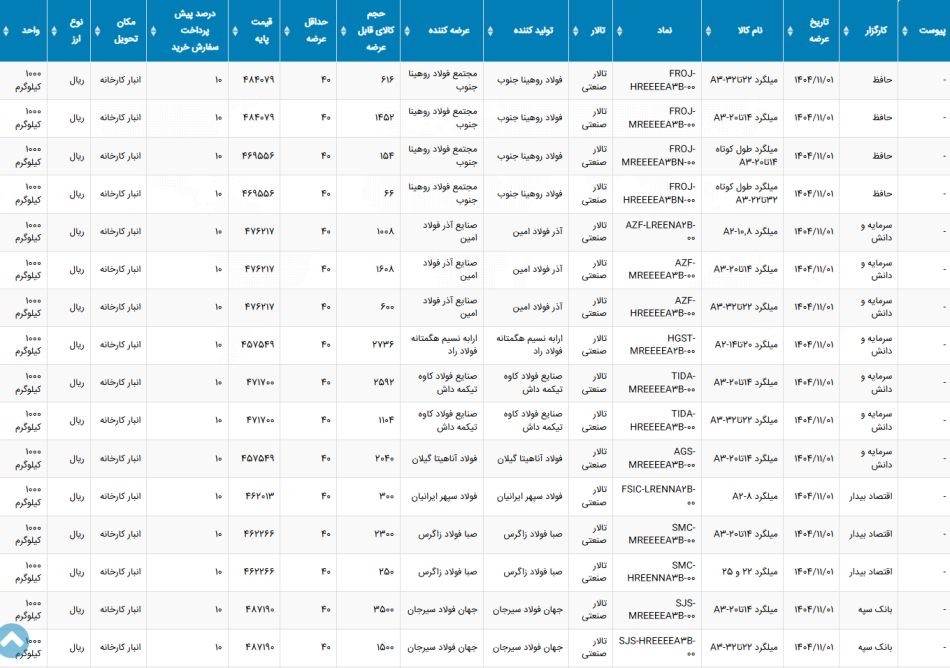The height and width of the screenshot is (668, 950).
Task: Click the نماد column header label
Action: tap(665, 30)
